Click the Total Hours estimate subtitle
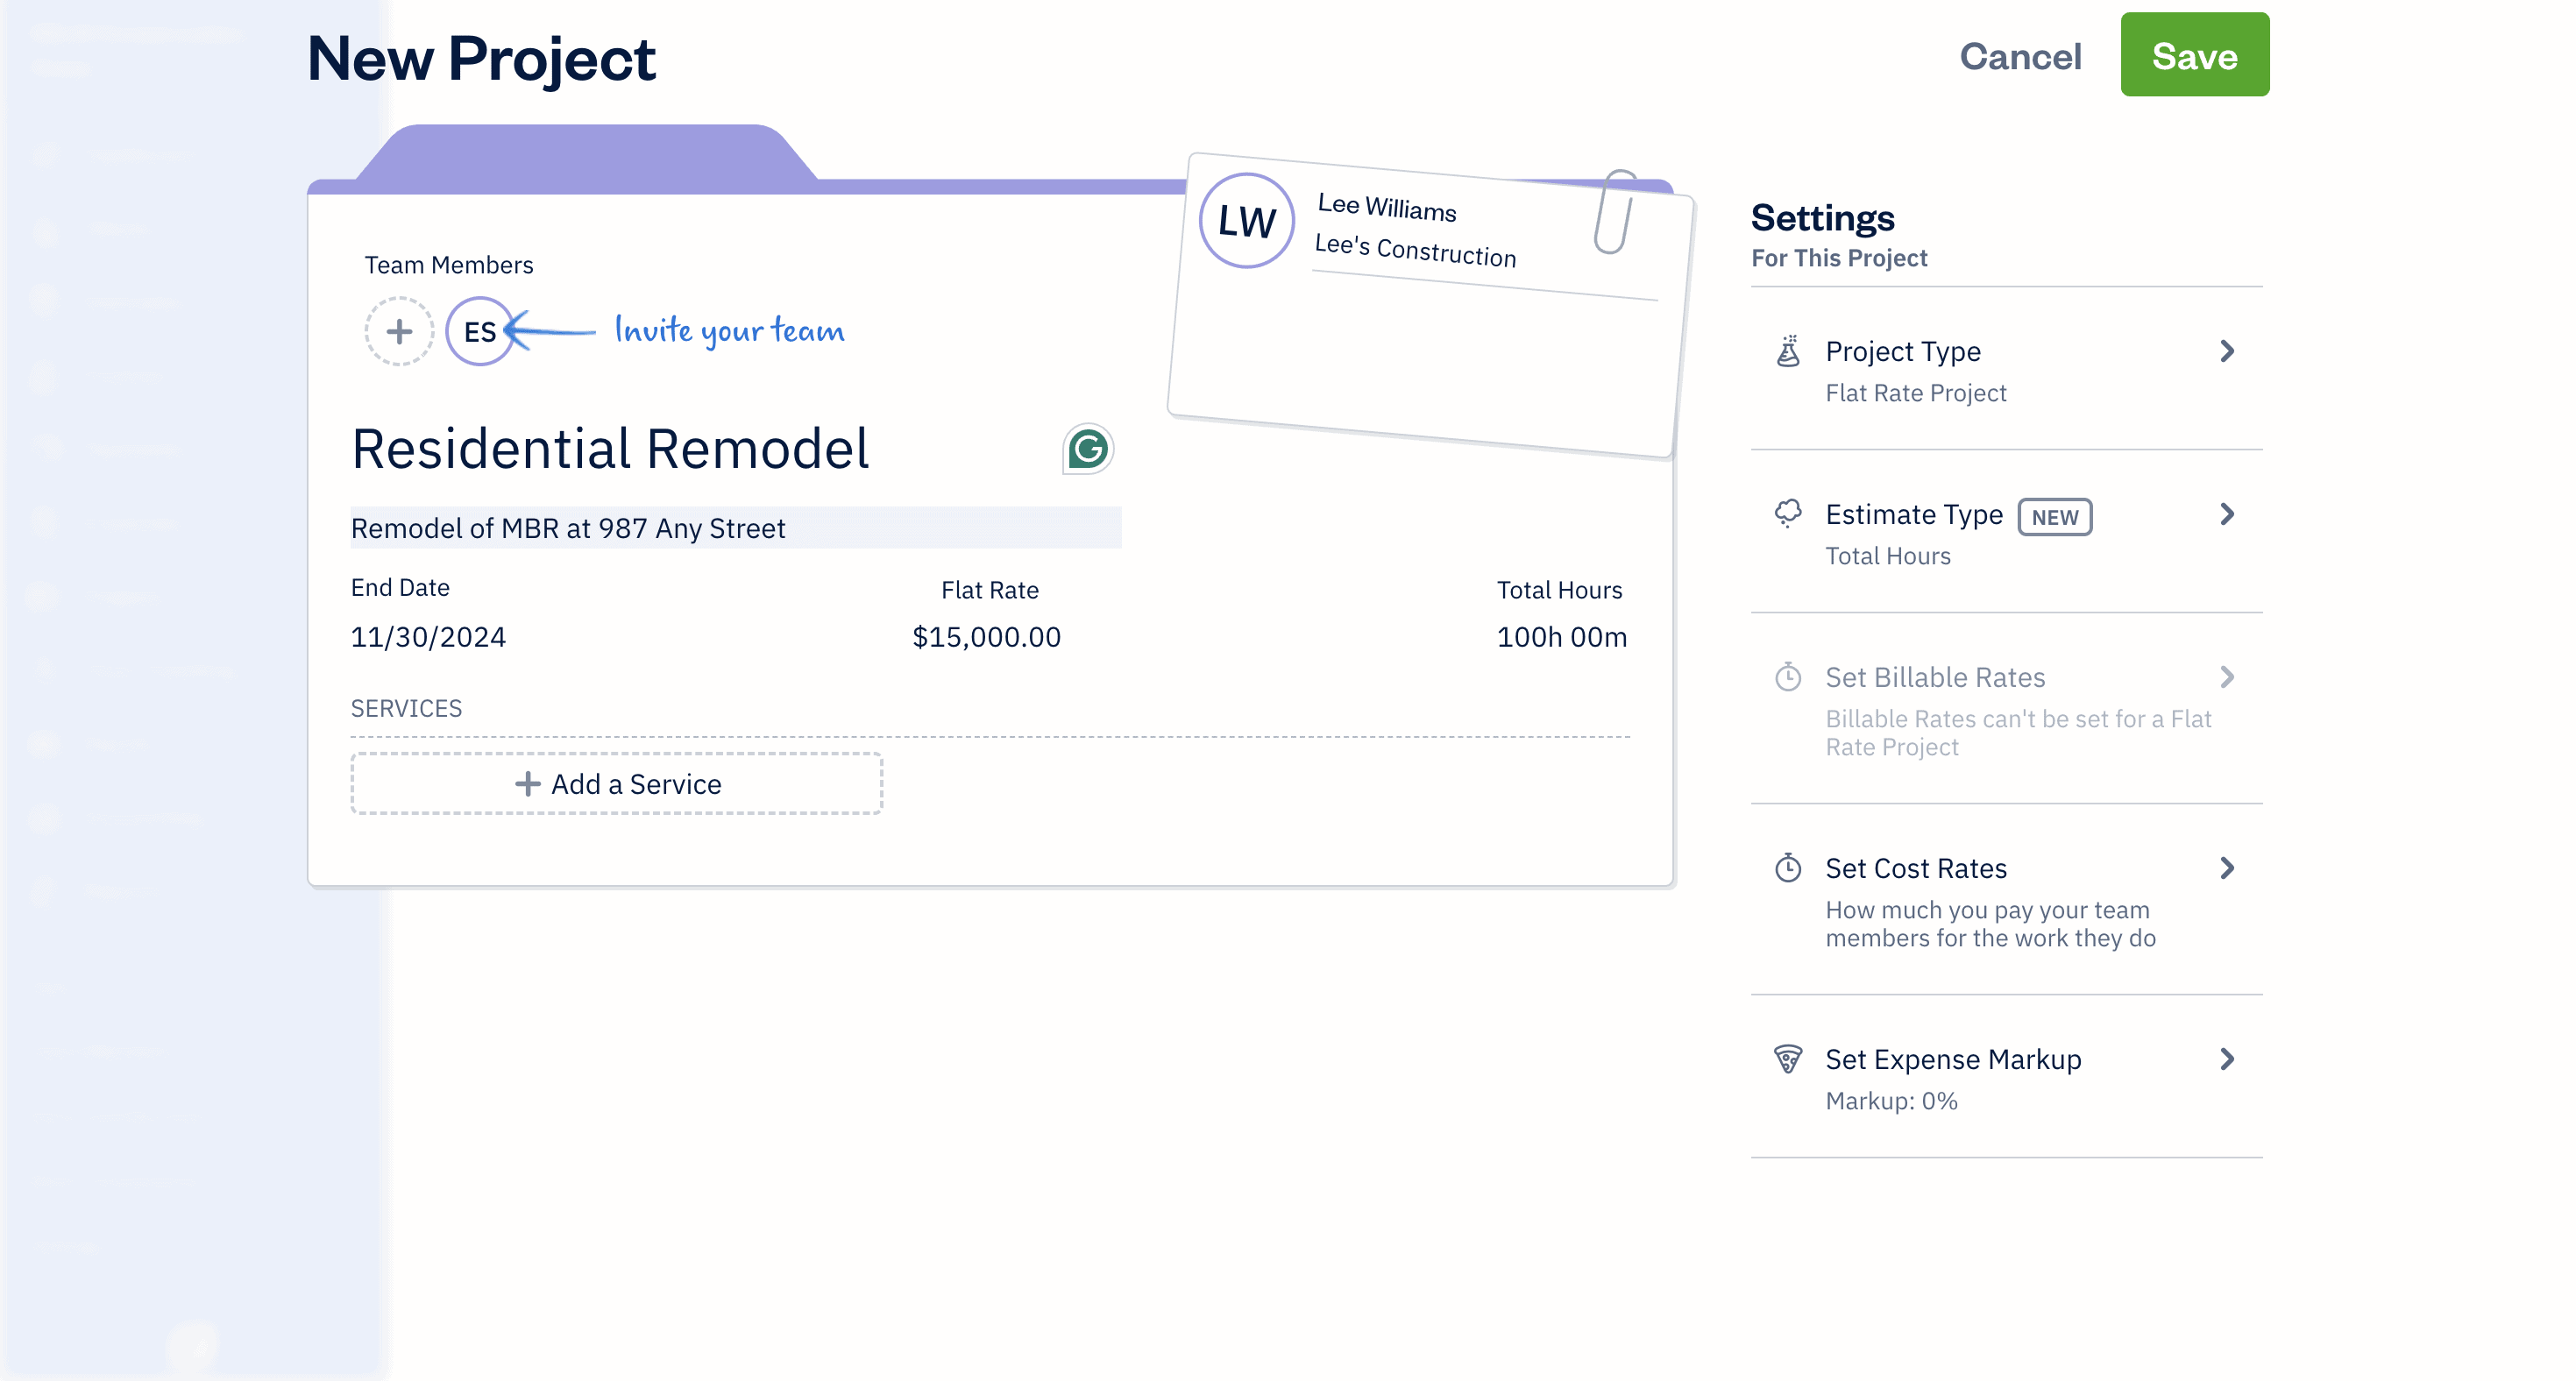2576x1381 pixels. 1888,556
